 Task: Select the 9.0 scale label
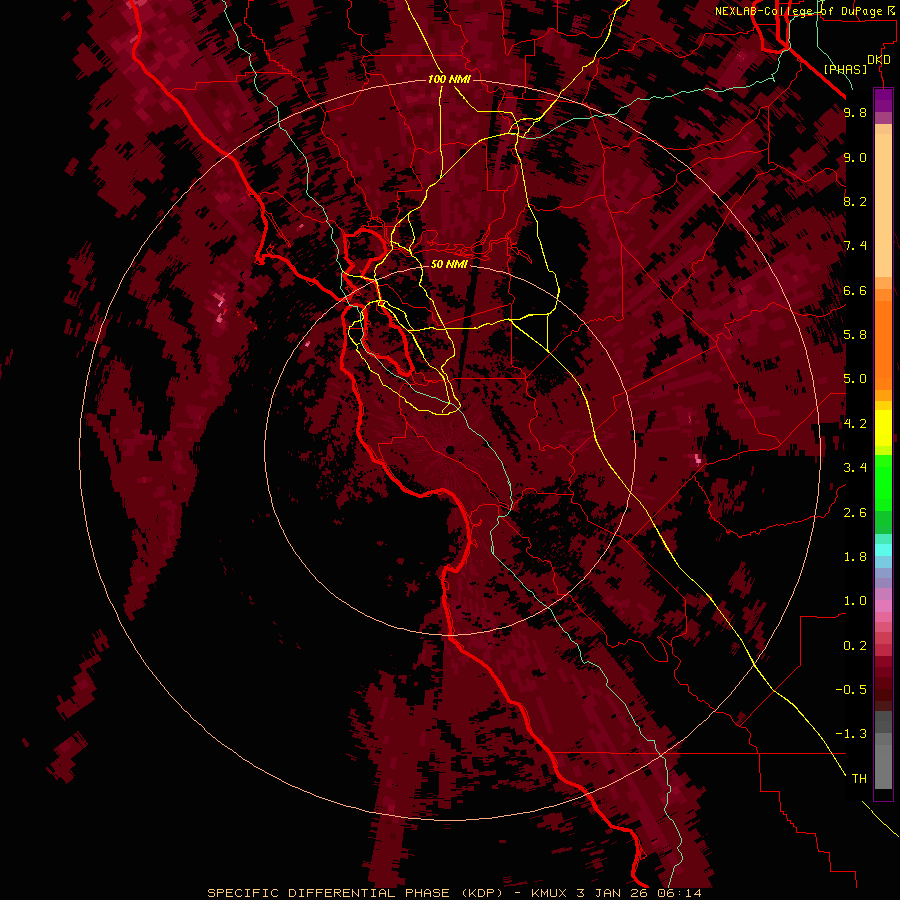[x=855, y=157]
